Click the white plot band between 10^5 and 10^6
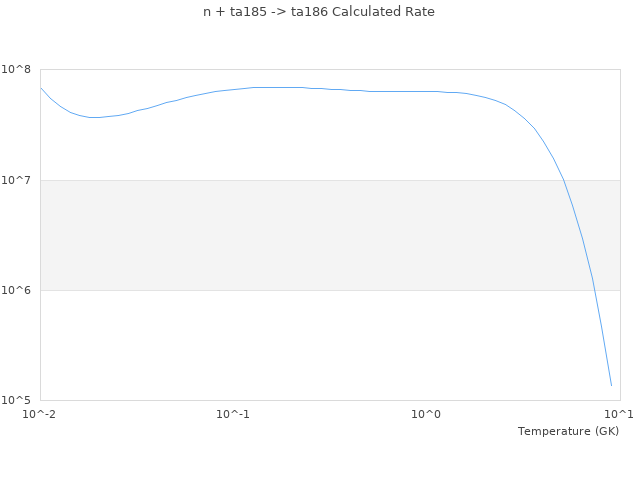 (x=300, y=345)
